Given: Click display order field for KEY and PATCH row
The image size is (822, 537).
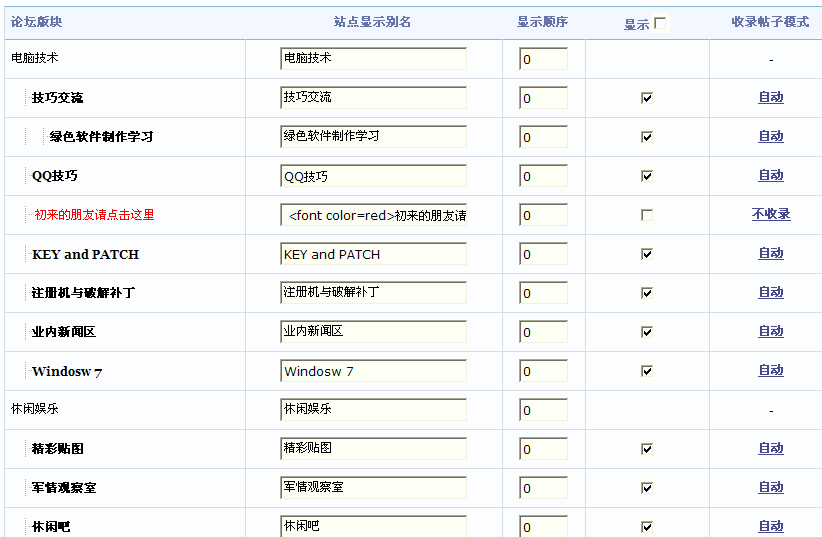Looking at the screenshot, I should 544,253.
